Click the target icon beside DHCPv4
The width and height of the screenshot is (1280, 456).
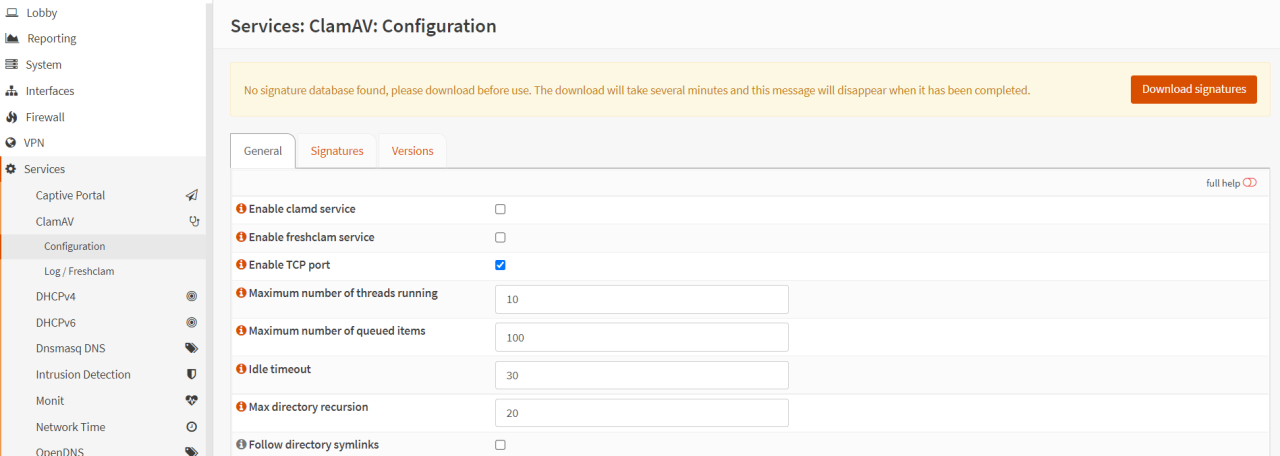click(x=192, y=297)
